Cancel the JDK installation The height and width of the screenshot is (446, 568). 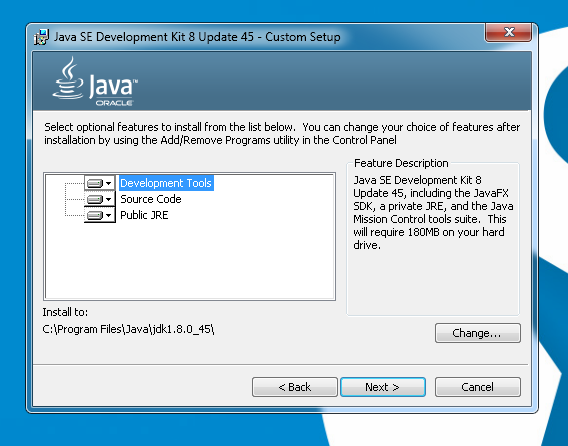pyautogui.click(x=477, y=387)
